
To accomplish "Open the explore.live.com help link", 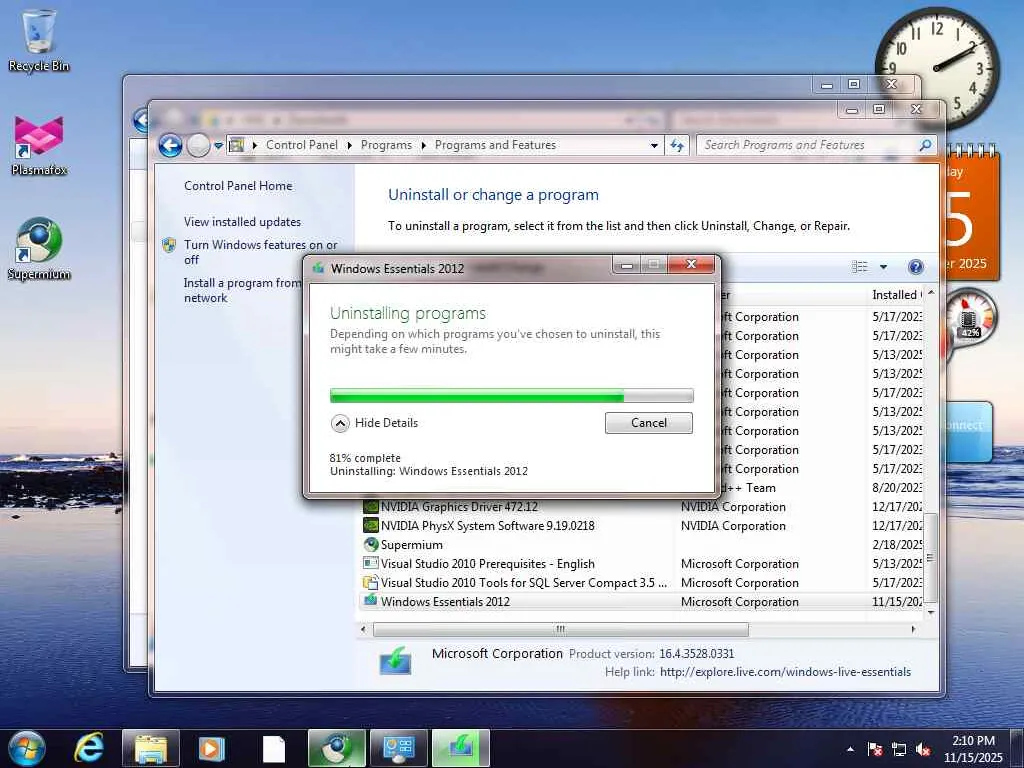I will [785, 672].
